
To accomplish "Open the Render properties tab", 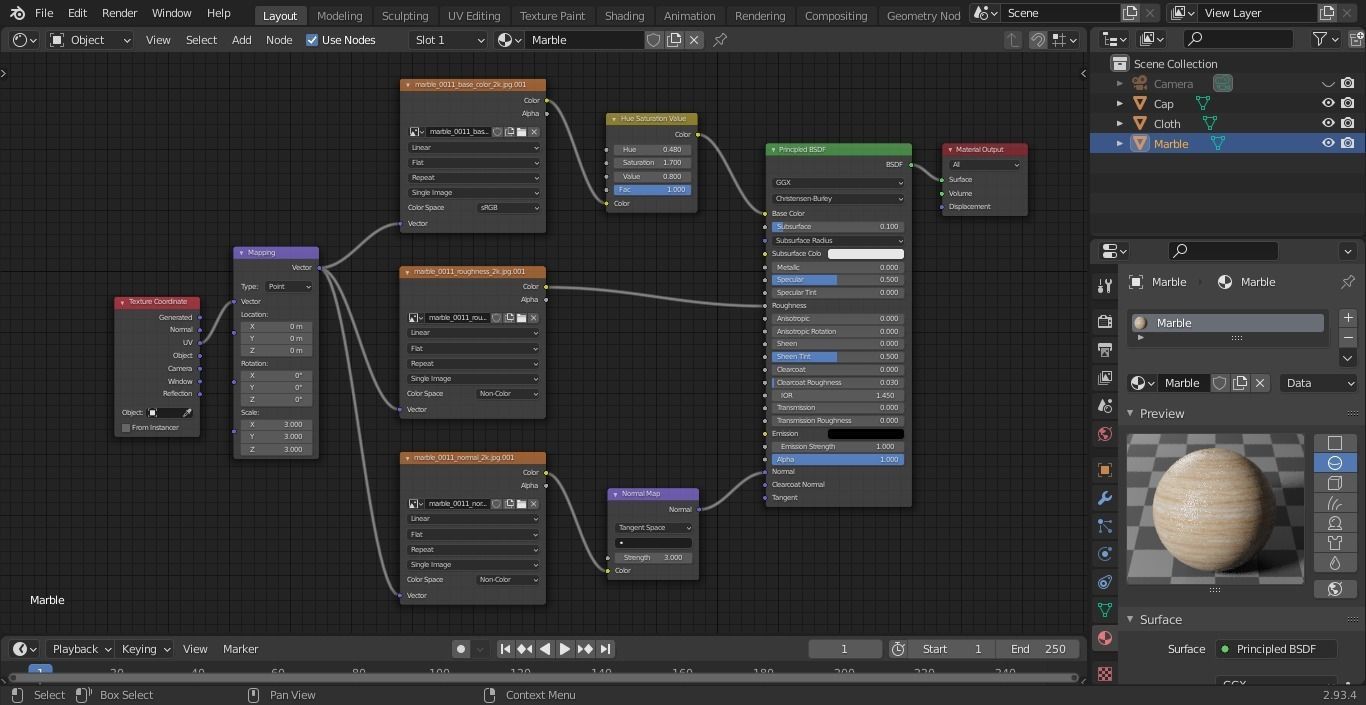I will click(x=1105, y=322).
